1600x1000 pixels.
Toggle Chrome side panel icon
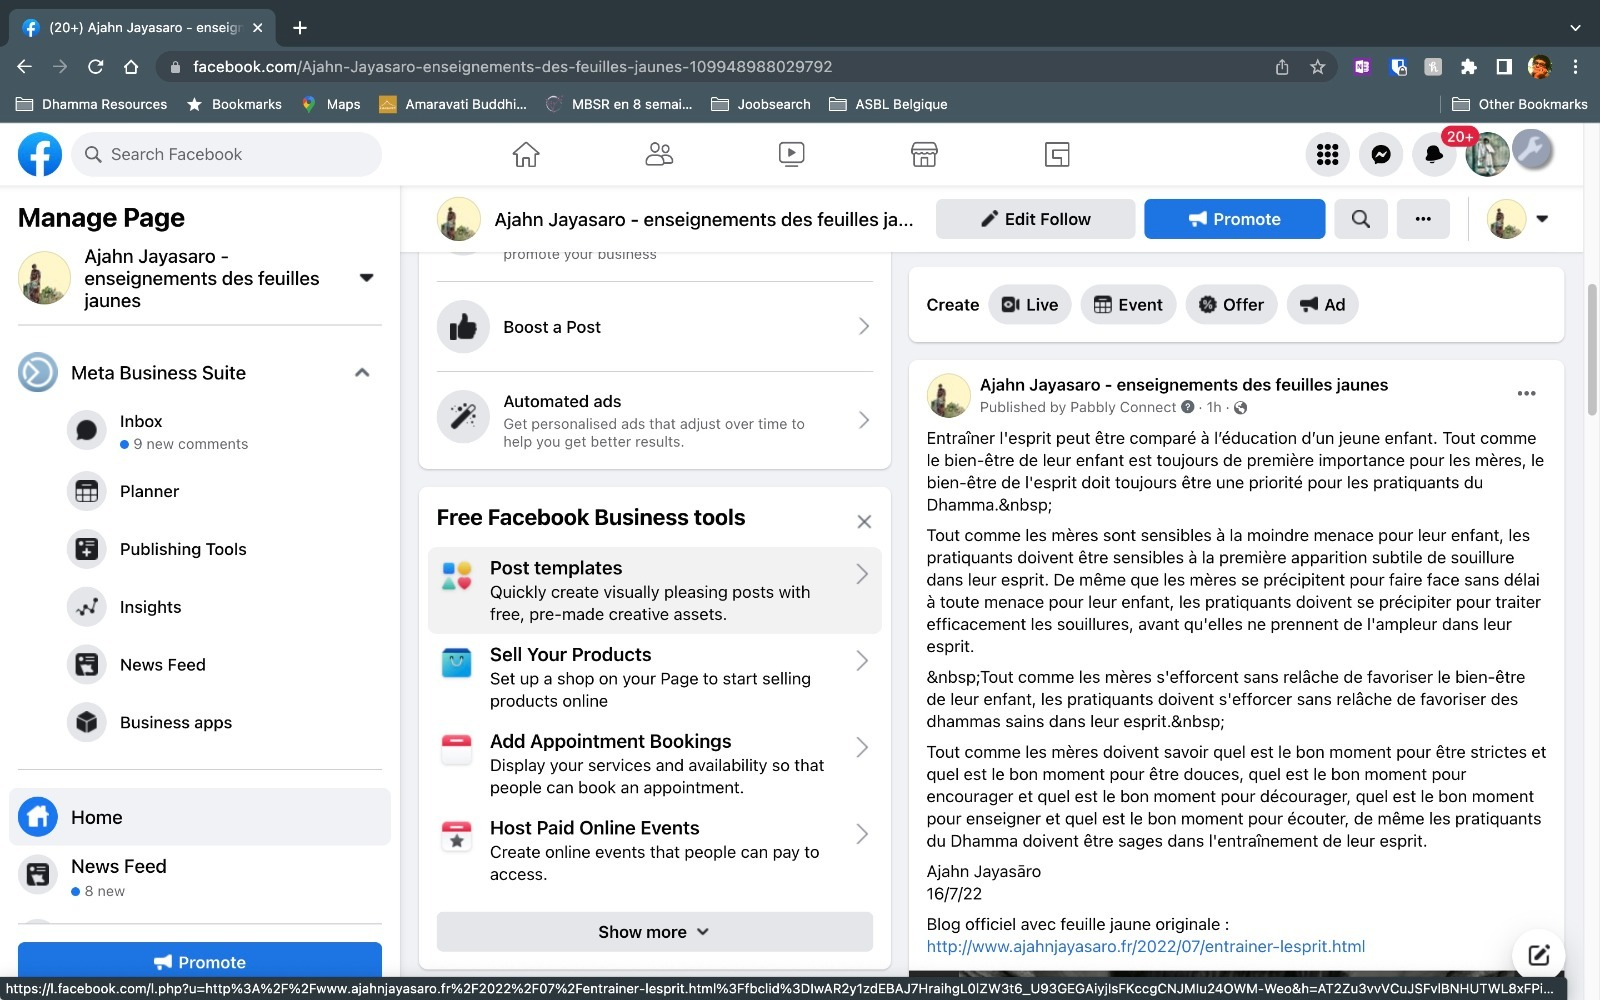coord(1503,67)
